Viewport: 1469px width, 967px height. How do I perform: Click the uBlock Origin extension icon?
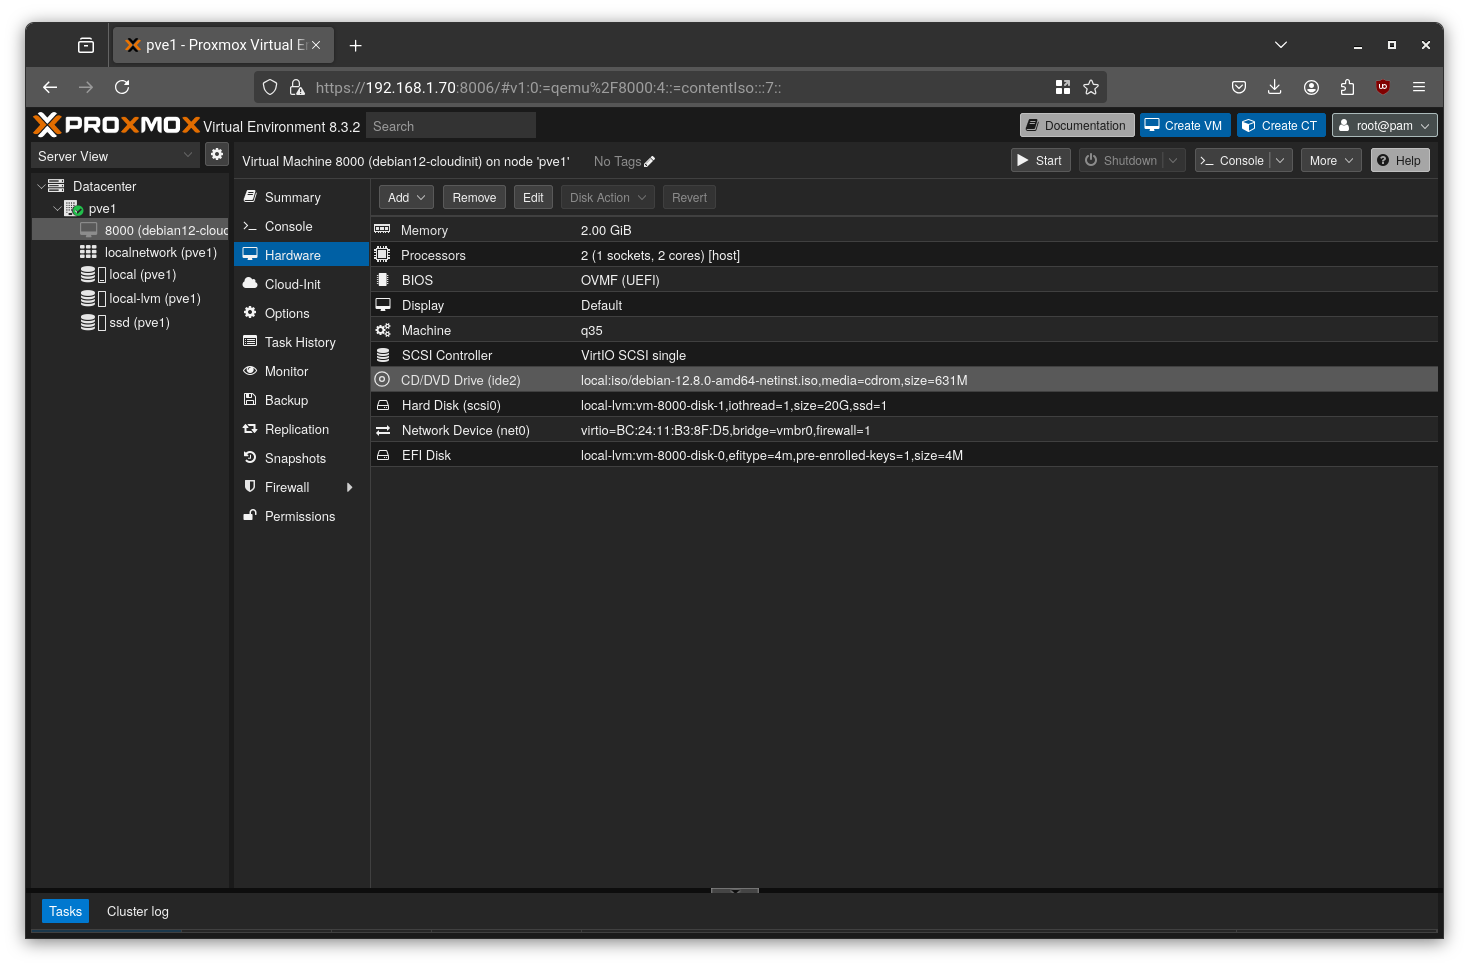1382,87
